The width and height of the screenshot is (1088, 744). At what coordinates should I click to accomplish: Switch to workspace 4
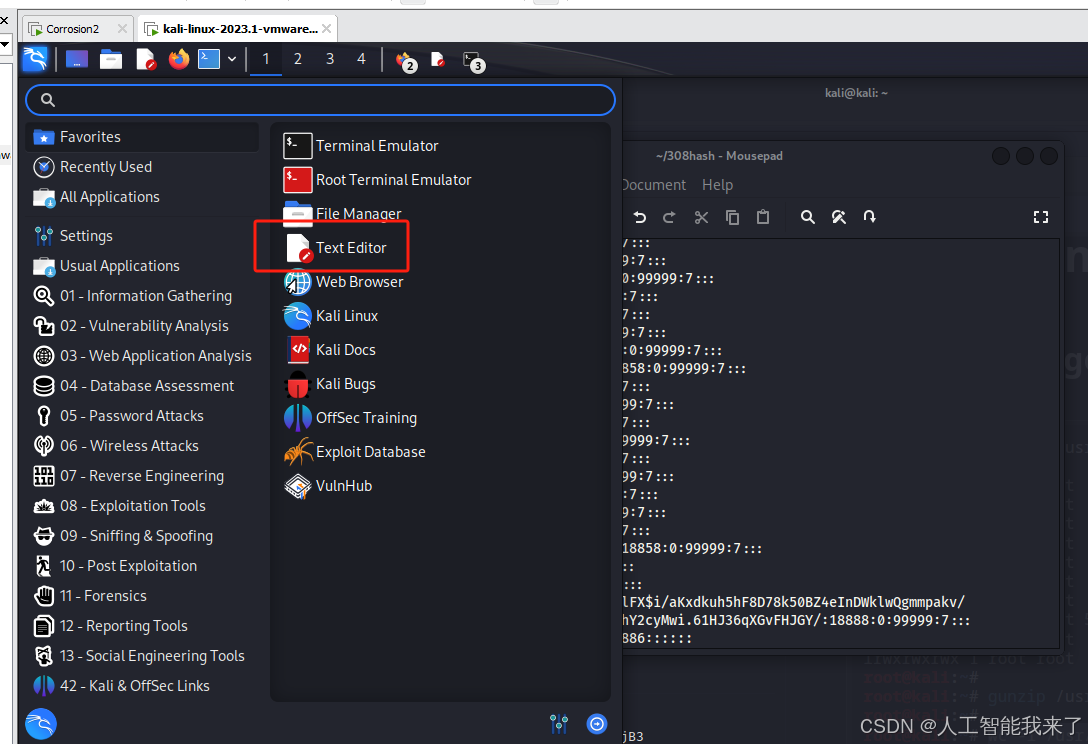361,60
